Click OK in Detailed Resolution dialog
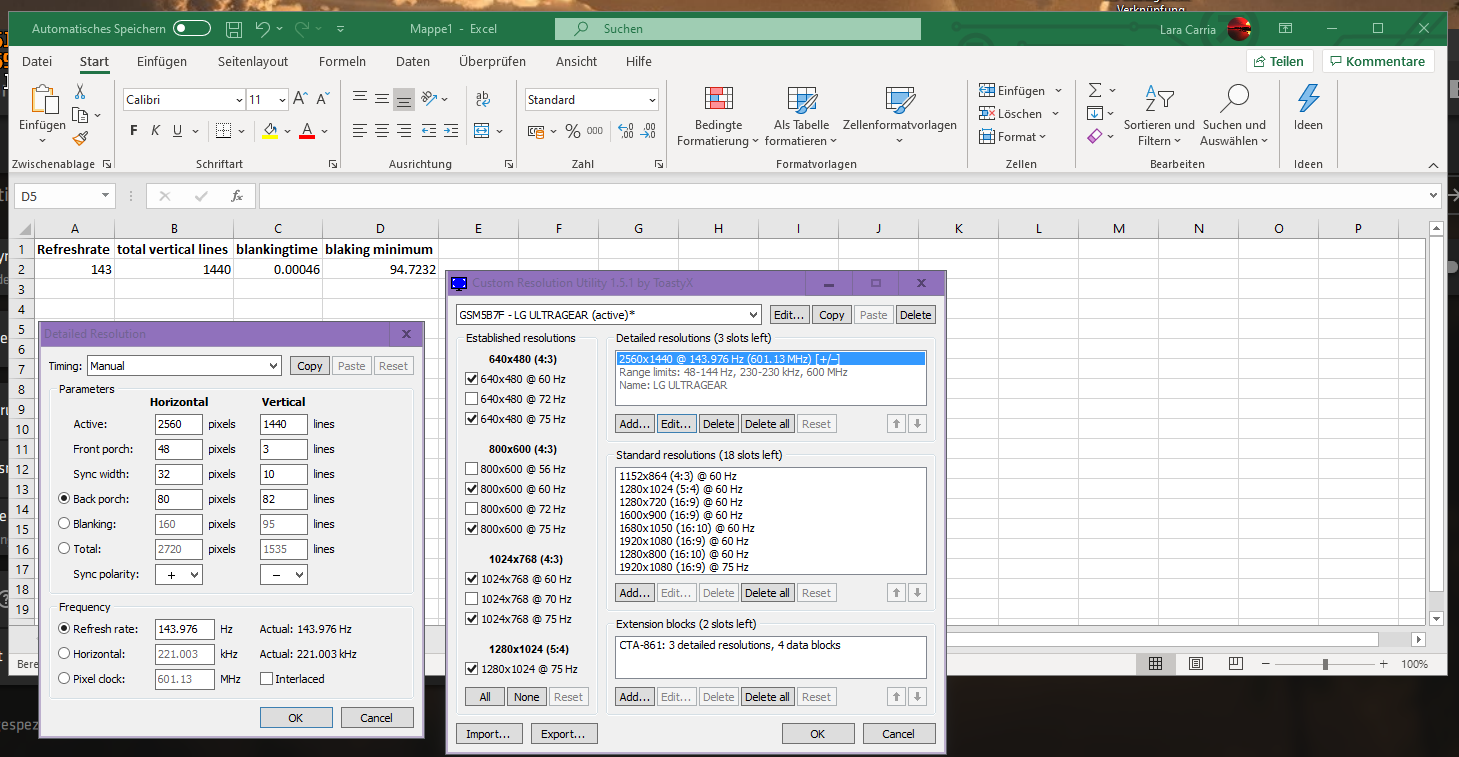The image size is (1459, 757). [296, 717]
